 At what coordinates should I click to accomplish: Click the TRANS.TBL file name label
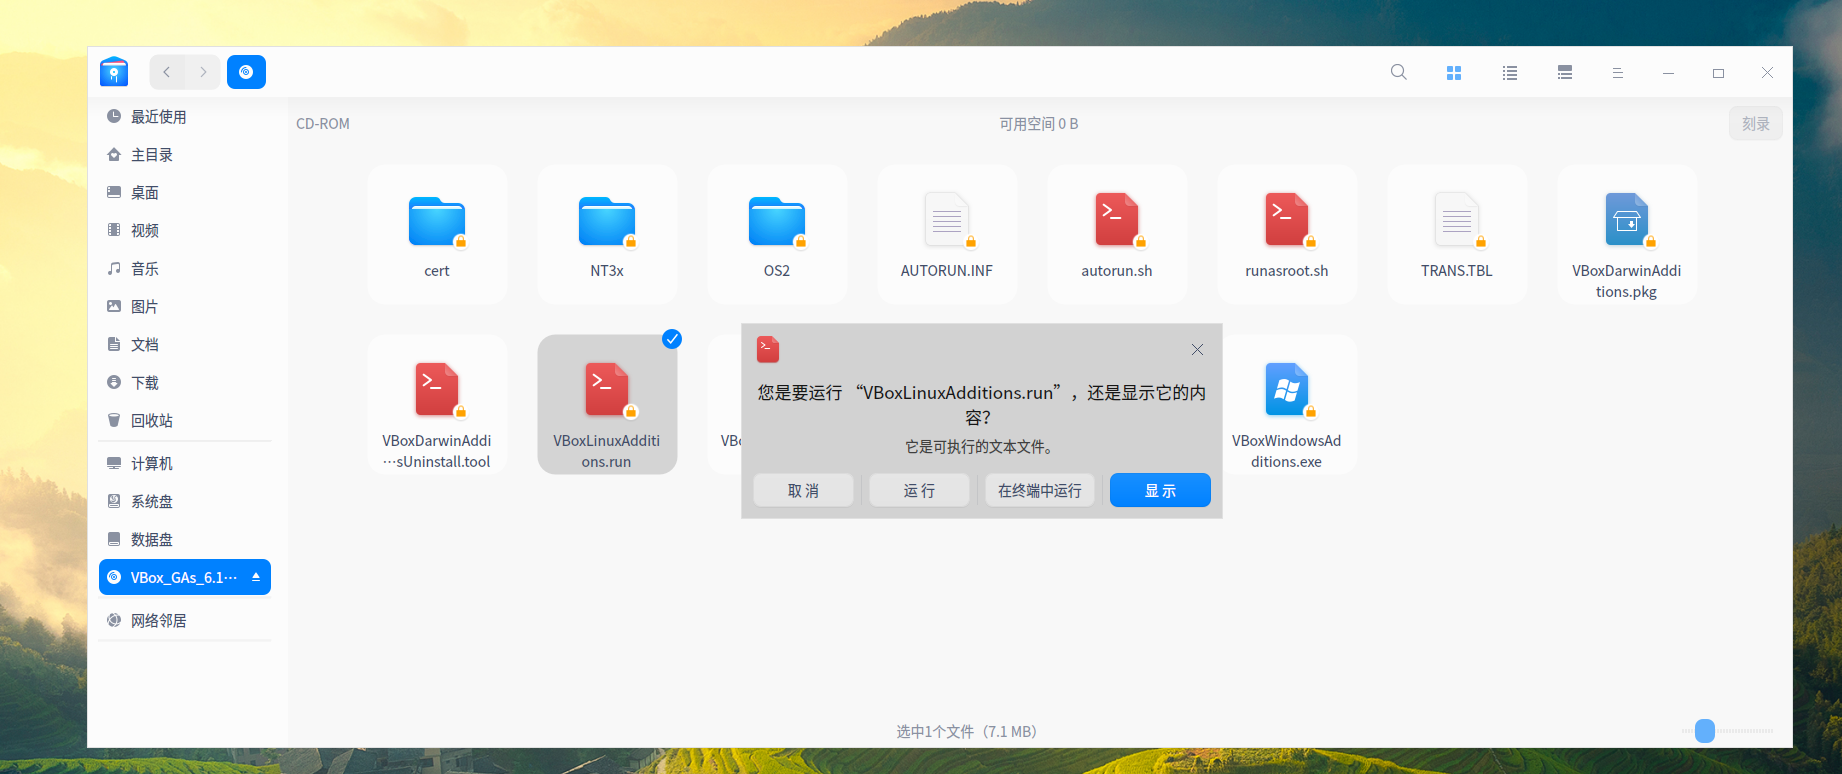pyautogui.click(x=1457, y=271)
